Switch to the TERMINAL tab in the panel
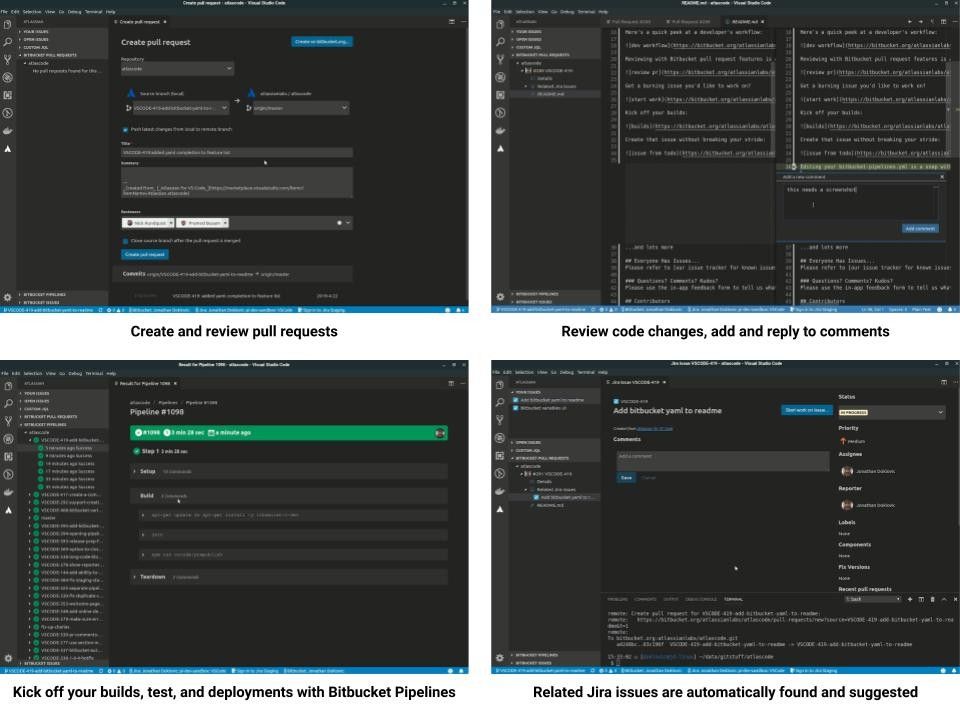Screen dimensions: 960x720 [733, 597]
